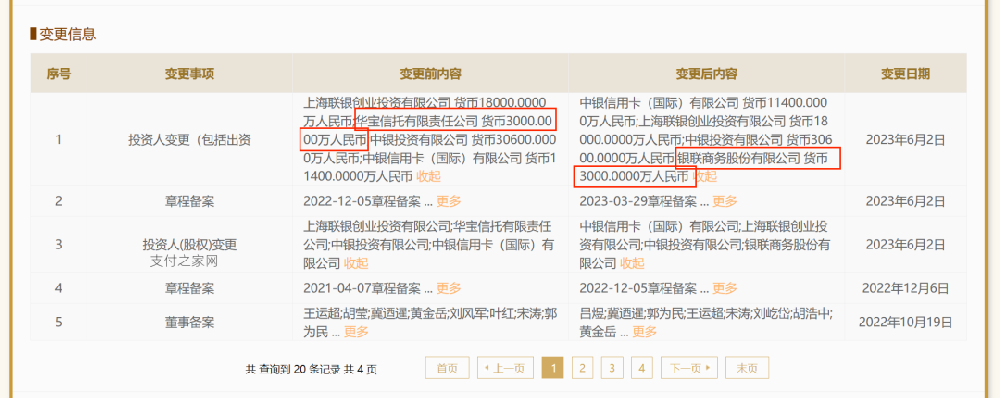Collapse row 3 after-change content via 收起
The image size is (1000, 398).
pos(633,263)
